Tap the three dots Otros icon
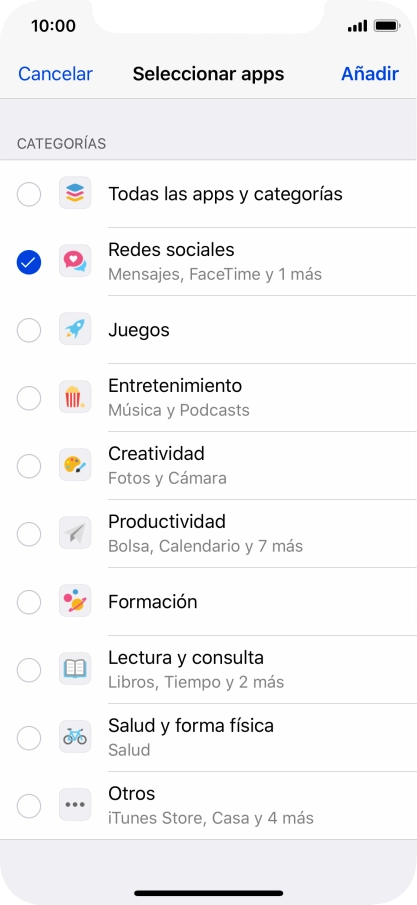417x905 pixels. click(75, 806)
